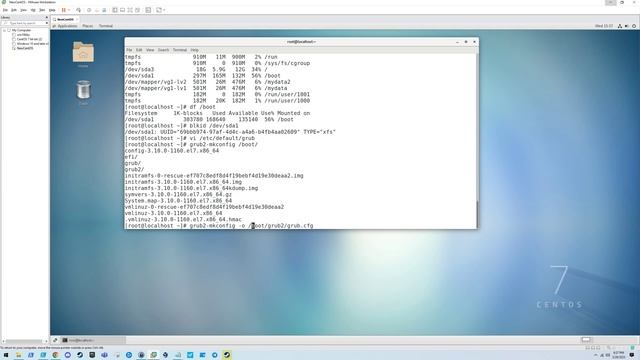Enter full screen mode via toolbar icon
The width and height of the screenshot is (640, 360).
pos(130,10)
